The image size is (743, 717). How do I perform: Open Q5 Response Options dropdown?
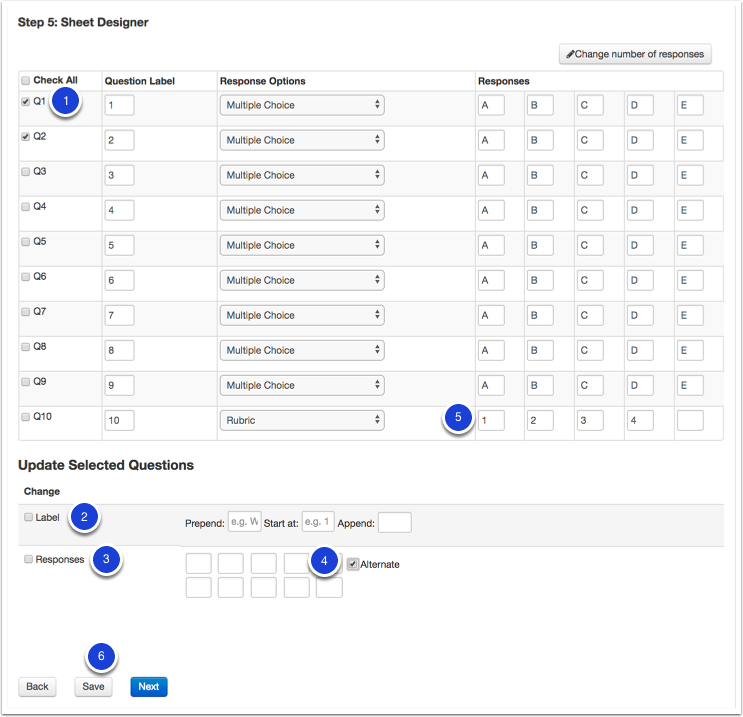302,245
